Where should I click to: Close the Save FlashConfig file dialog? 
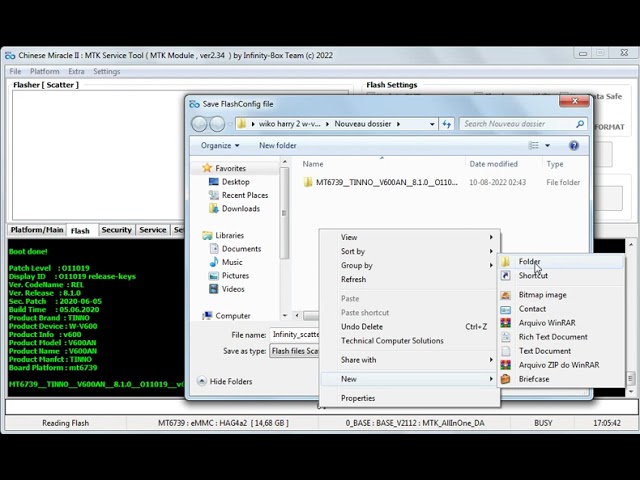point(574,101)
